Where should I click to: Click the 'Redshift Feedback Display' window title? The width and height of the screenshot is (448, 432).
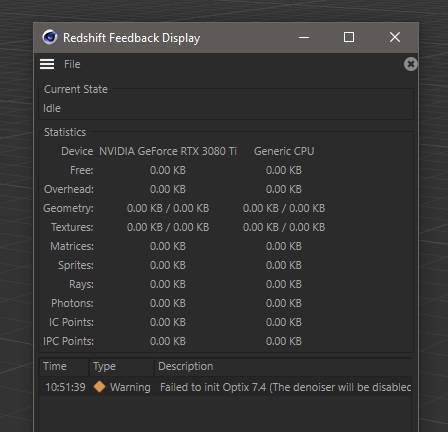click(132, 38)
